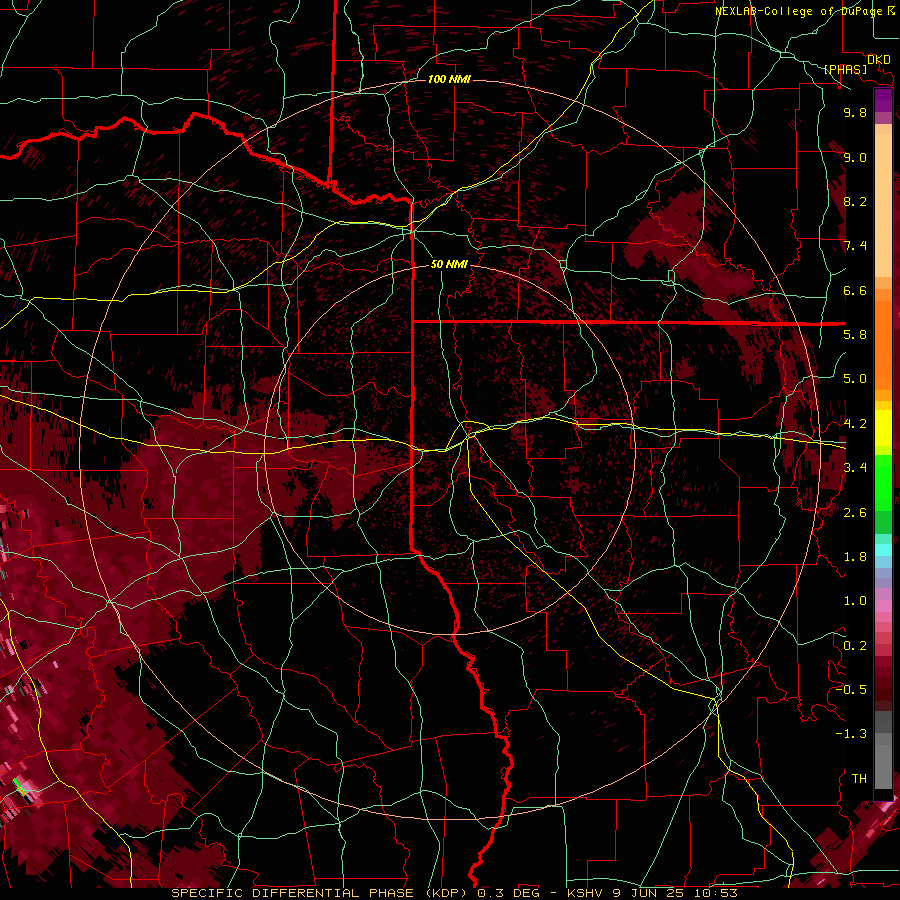
Task: Click the 9.8 value on the color scale
Action: (x=855, y=112)
